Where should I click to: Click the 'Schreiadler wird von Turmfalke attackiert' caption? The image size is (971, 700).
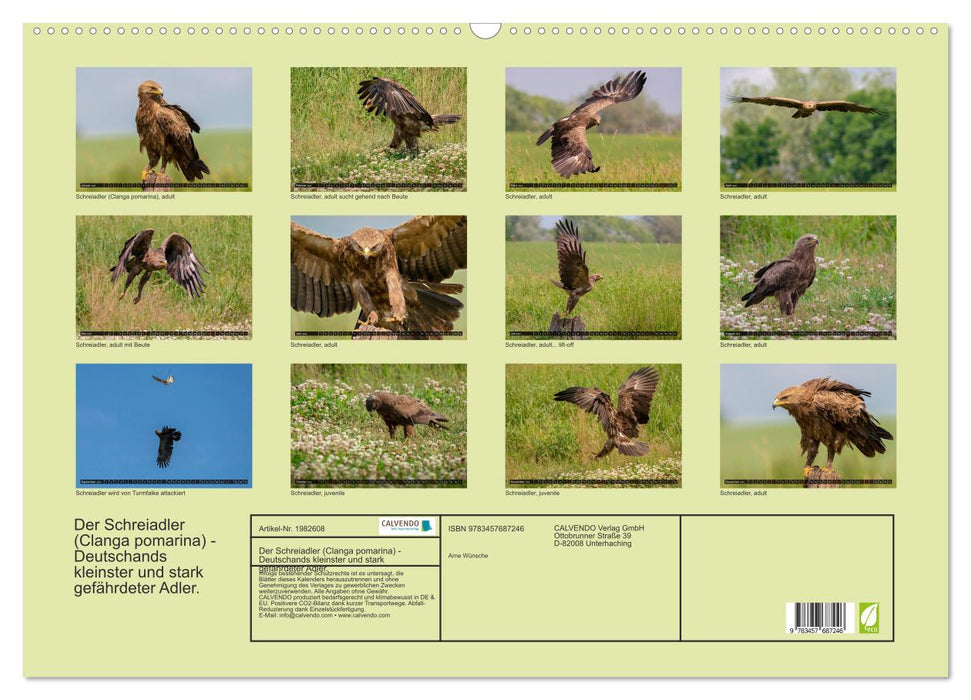130,493
